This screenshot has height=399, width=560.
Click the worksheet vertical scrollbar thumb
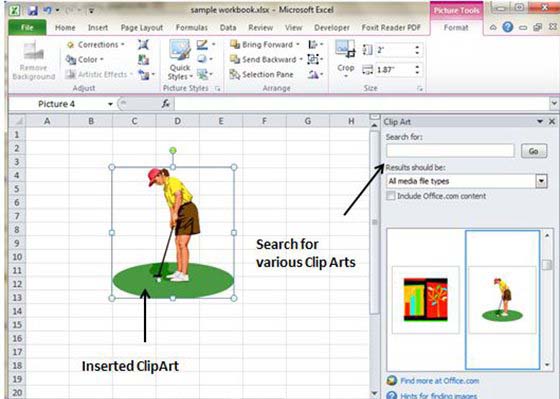(374, 222)
